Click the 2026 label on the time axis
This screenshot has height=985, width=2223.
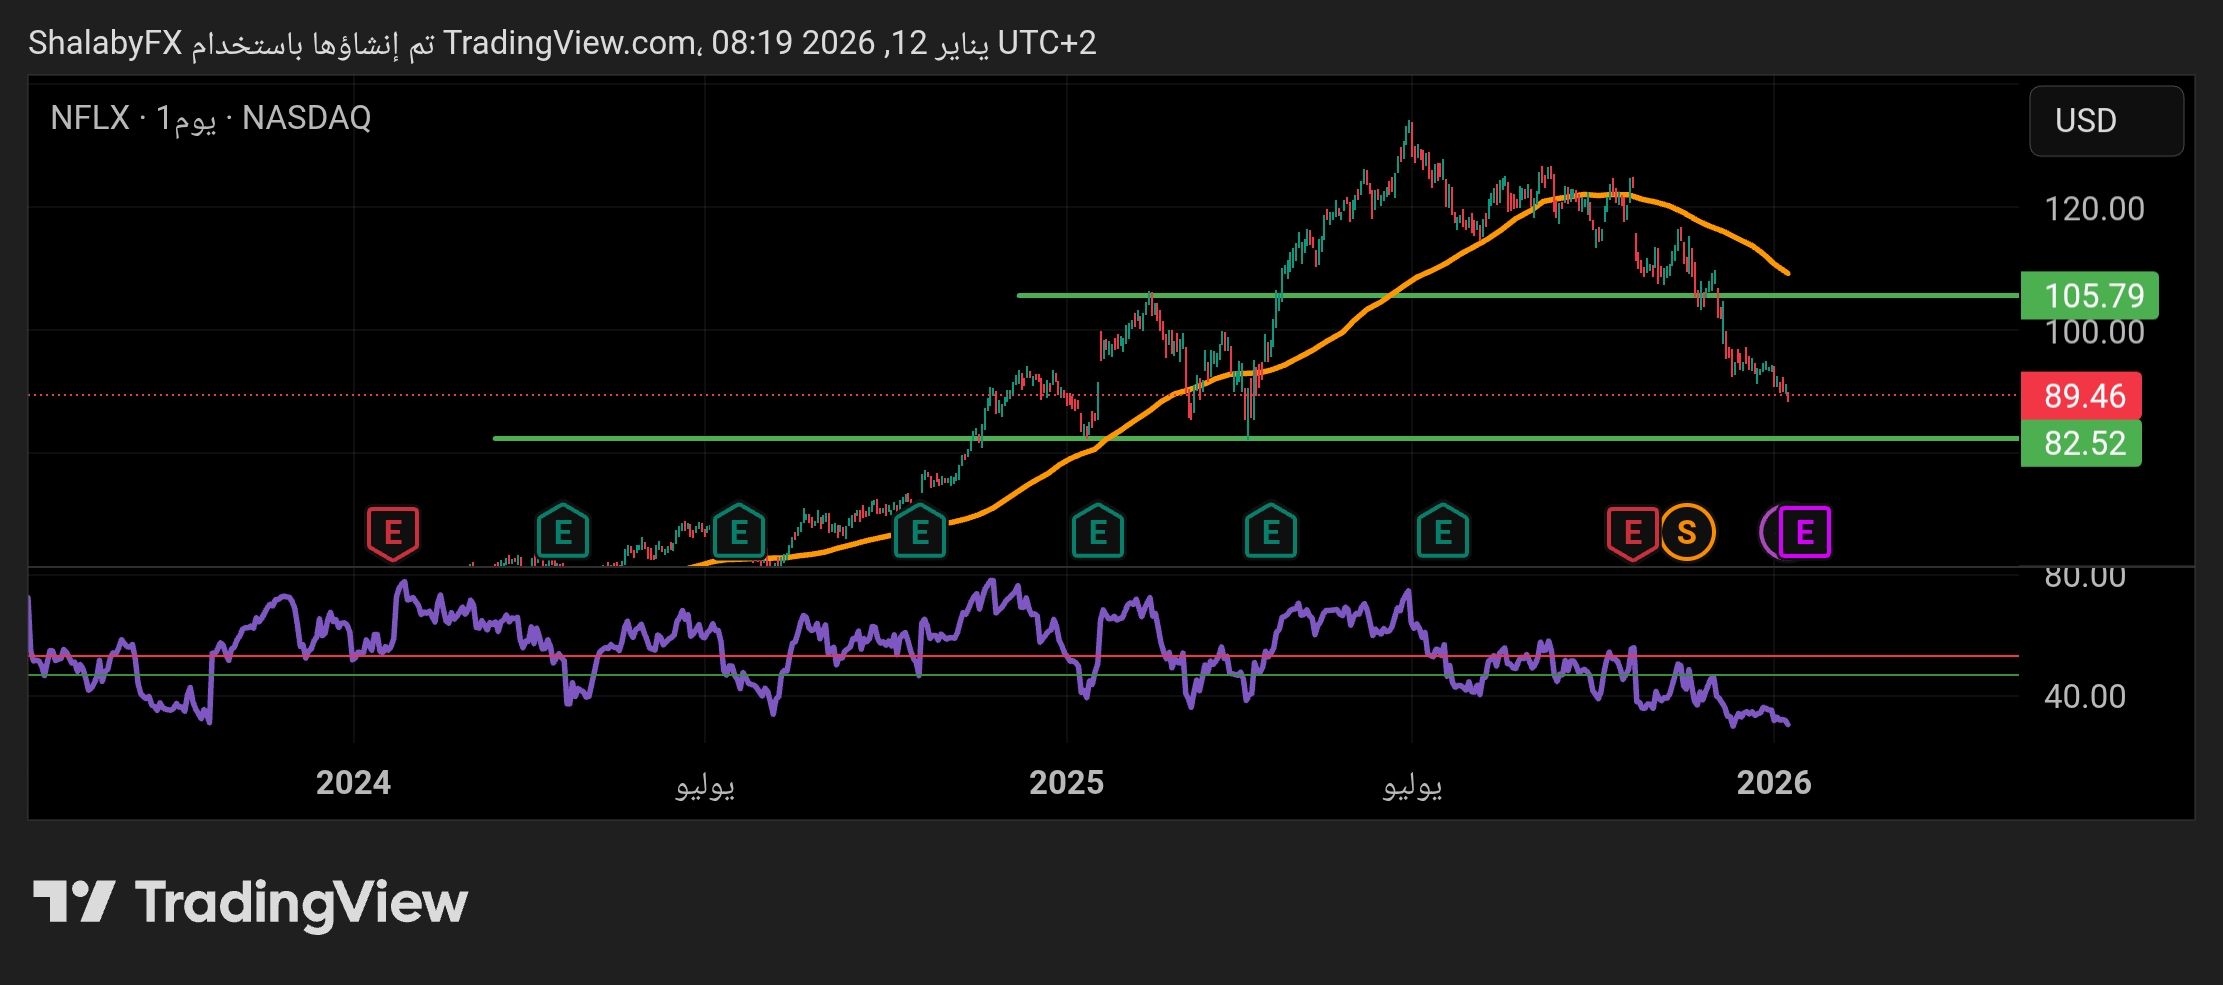1773,782
